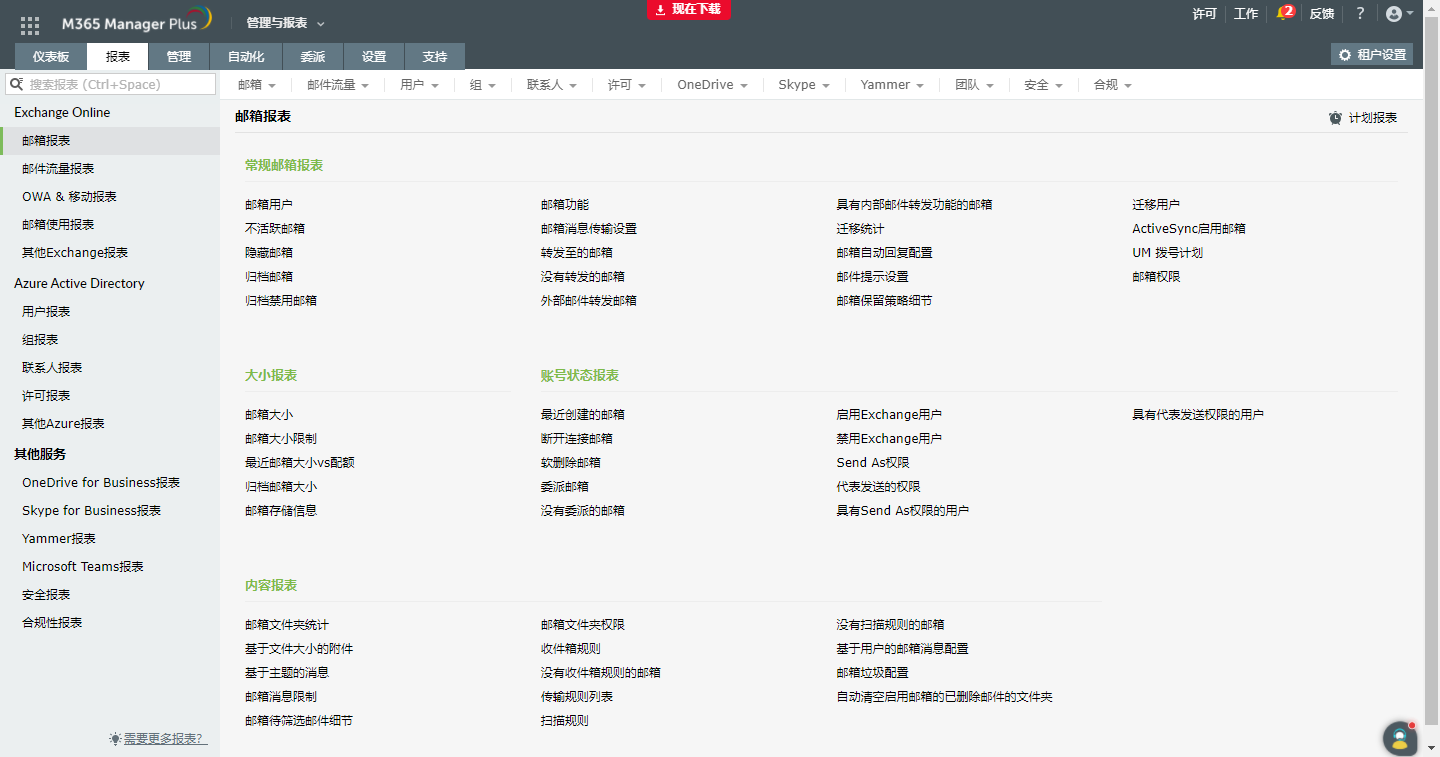This screenshot has height=757, width=1440.
Task: Click the notification bell with badge
Action: tap(1284, 14)
